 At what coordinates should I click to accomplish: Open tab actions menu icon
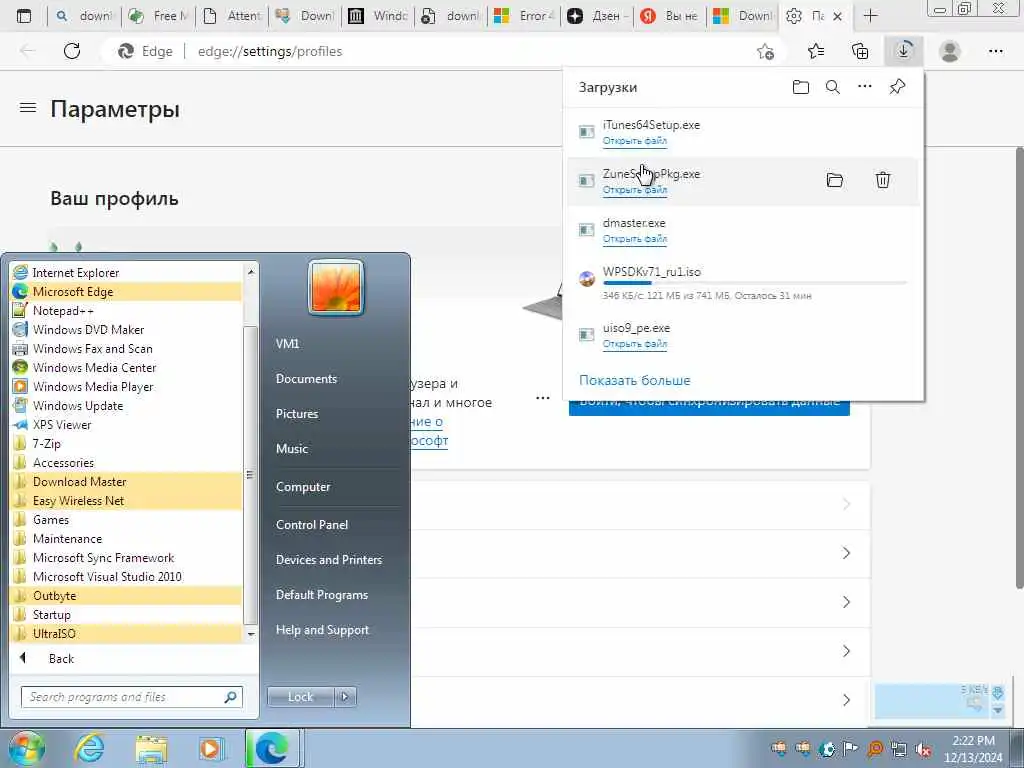[24, 16]
